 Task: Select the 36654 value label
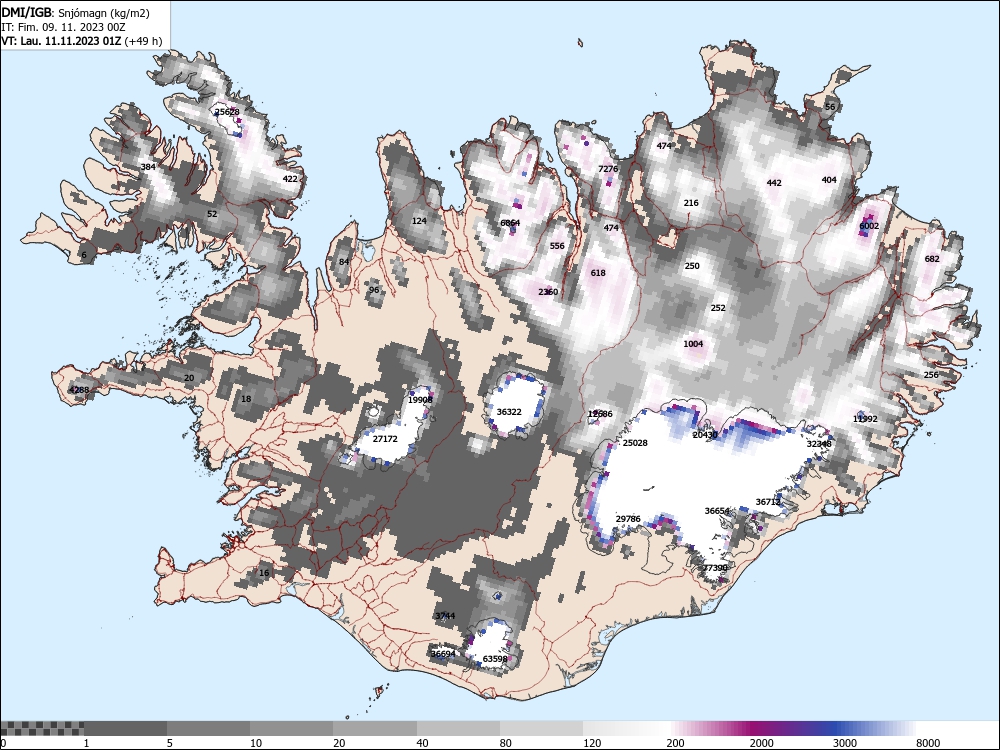[x=717, y=511]
